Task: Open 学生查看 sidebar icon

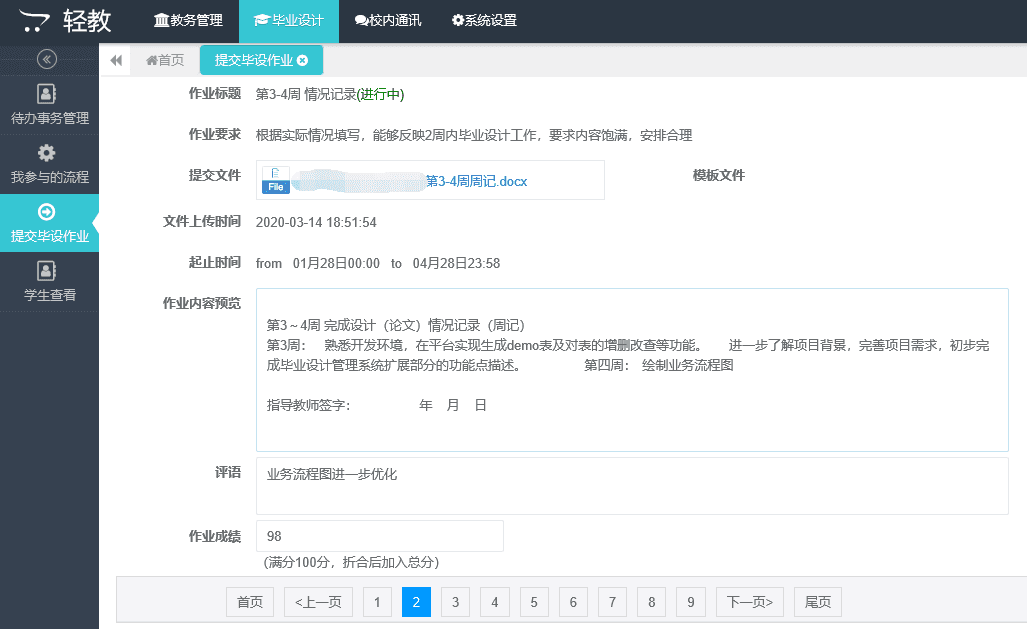Action: pos(47,270)
